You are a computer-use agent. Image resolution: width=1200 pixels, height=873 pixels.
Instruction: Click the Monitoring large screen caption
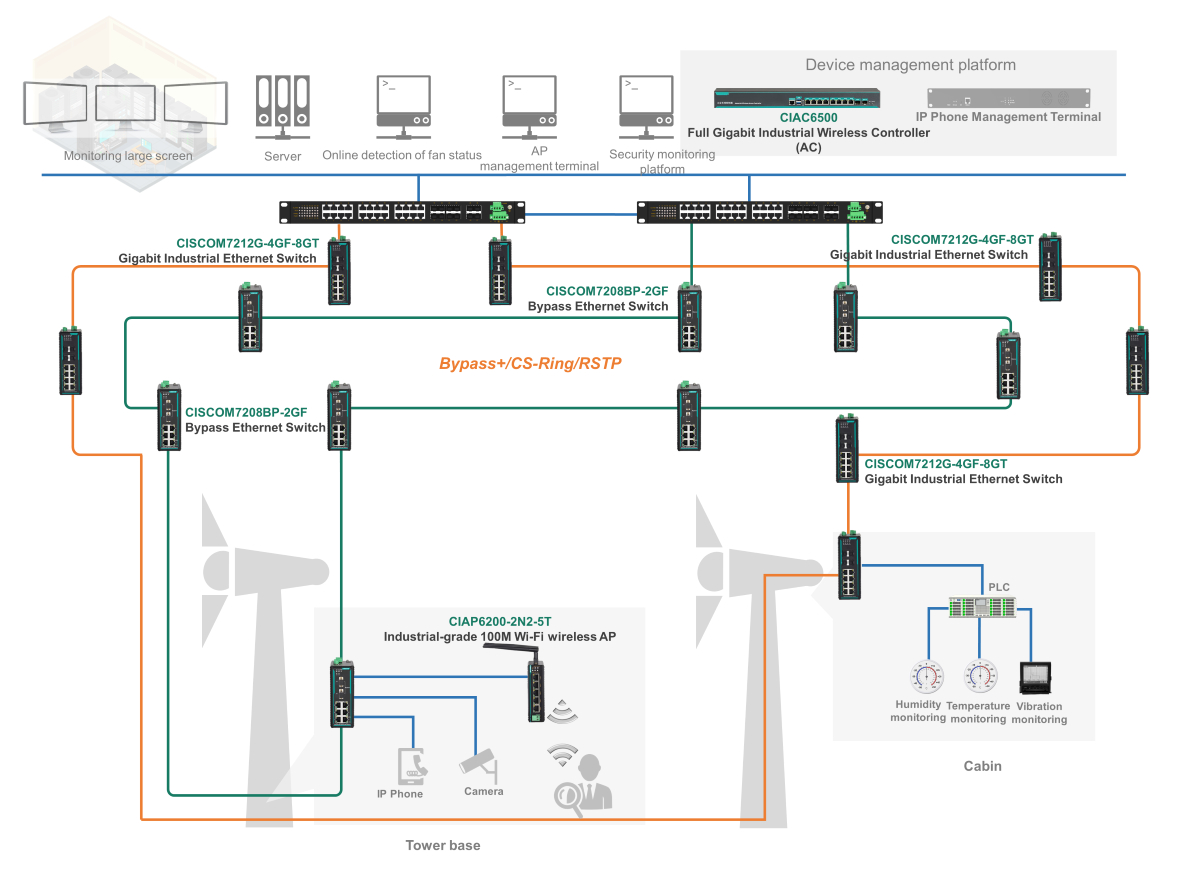[x=128, y=155]
